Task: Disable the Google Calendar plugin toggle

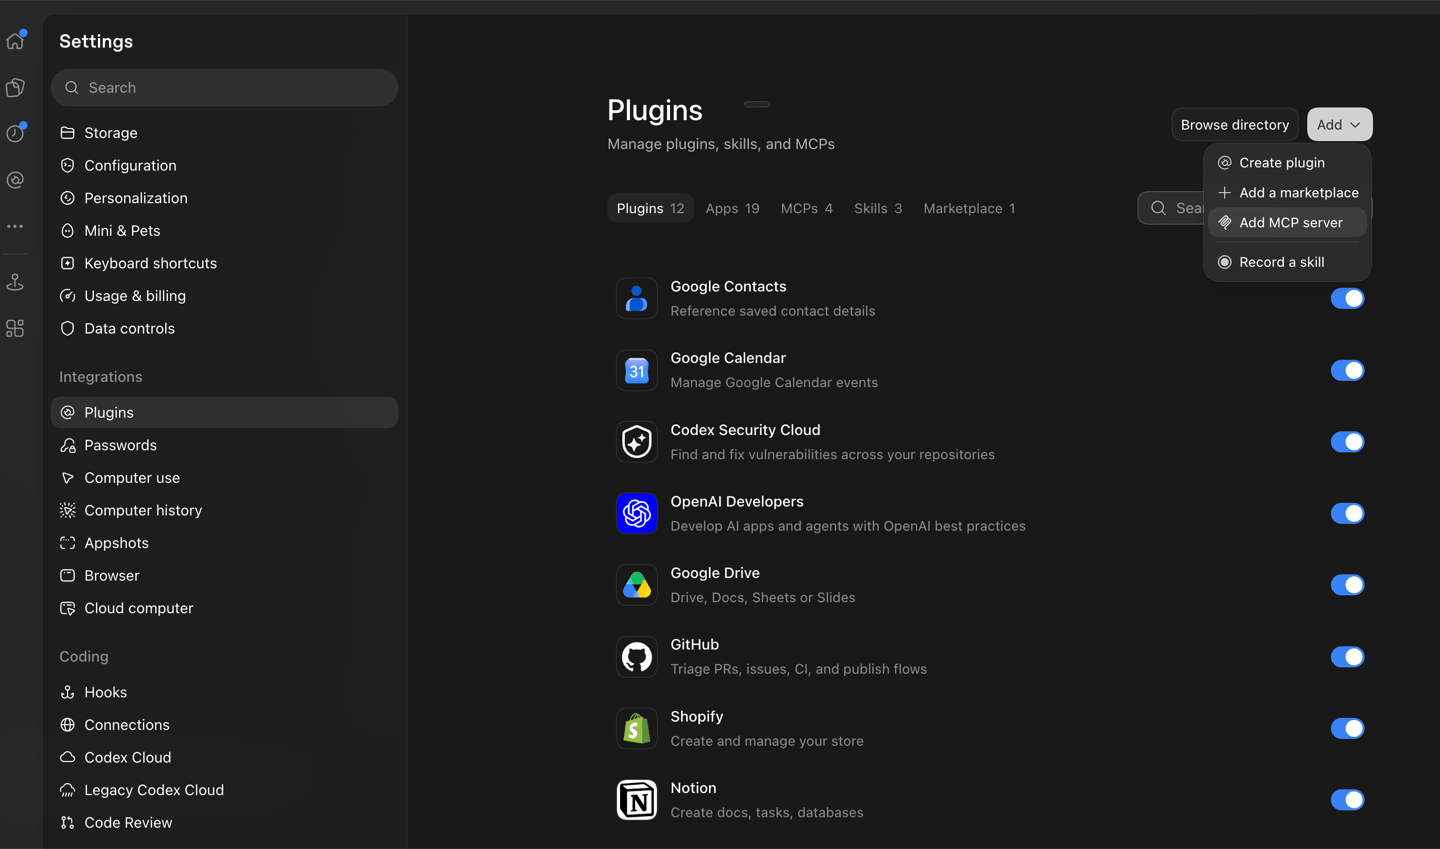Action: tap(1347, 370)
